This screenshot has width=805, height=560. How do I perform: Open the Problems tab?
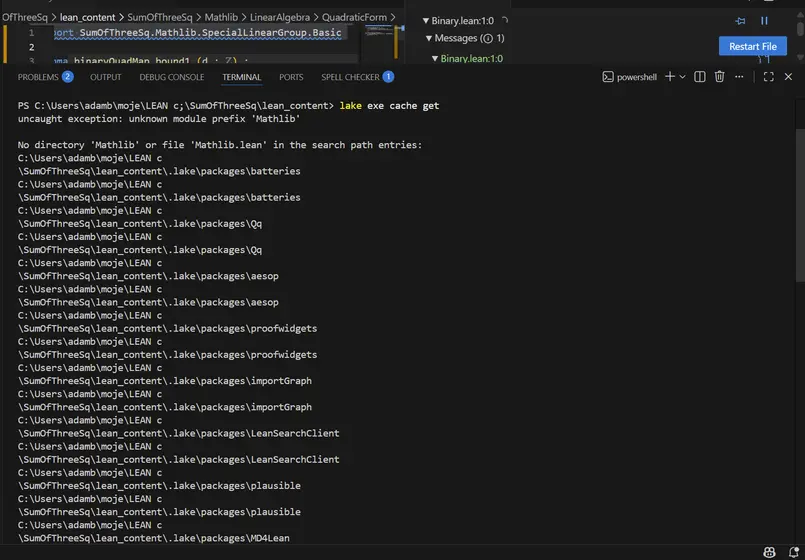(38, 77)
